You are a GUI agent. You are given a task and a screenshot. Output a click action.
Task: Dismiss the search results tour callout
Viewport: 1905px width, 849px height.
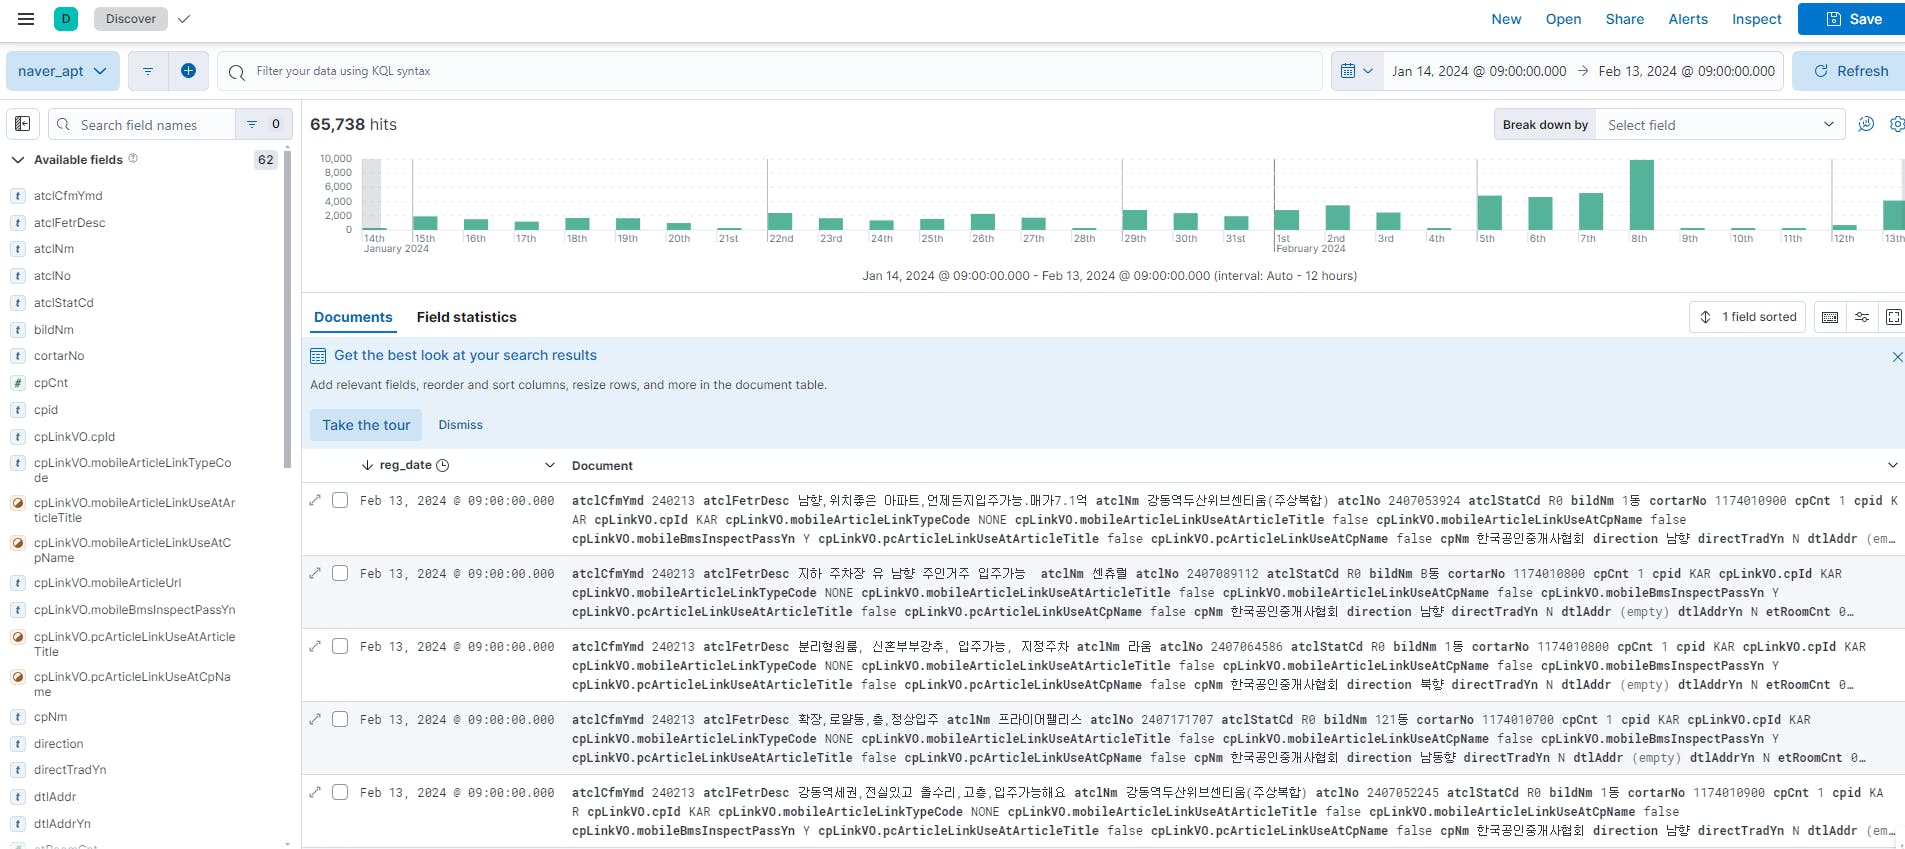(x=460, y=425)
